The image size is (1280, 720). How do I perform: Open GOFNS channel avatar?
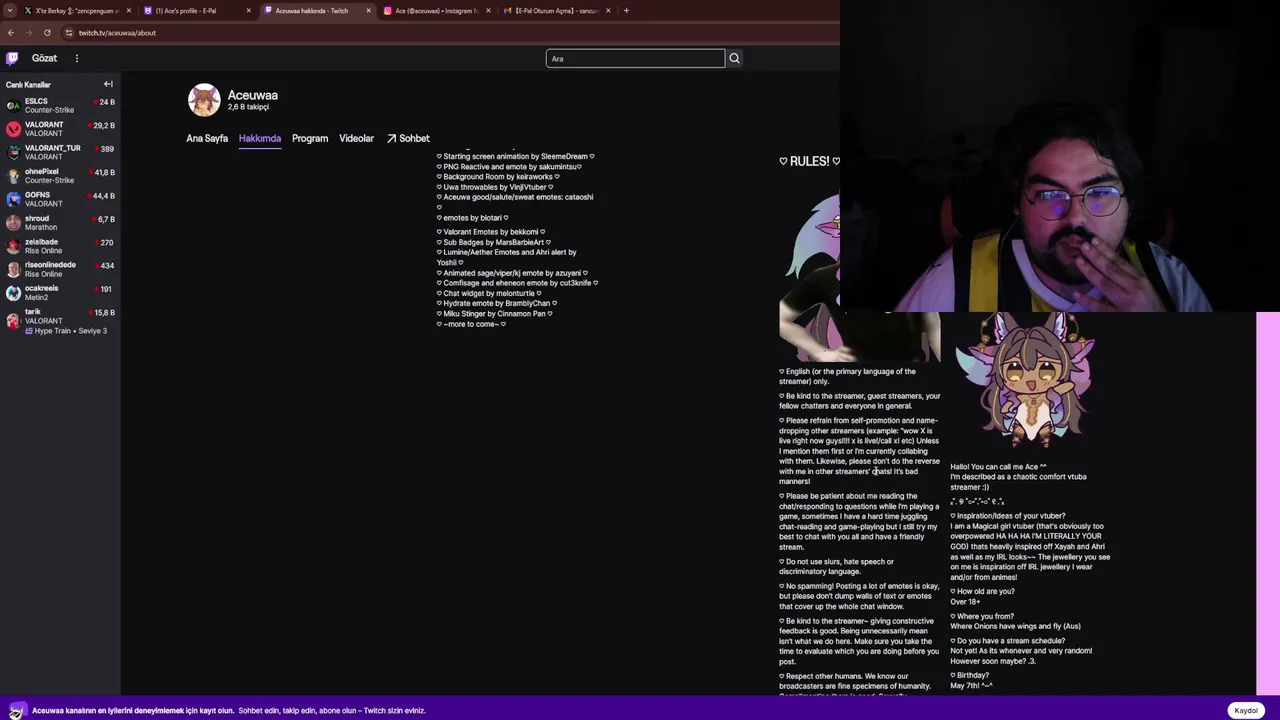(x=13, y=199)
